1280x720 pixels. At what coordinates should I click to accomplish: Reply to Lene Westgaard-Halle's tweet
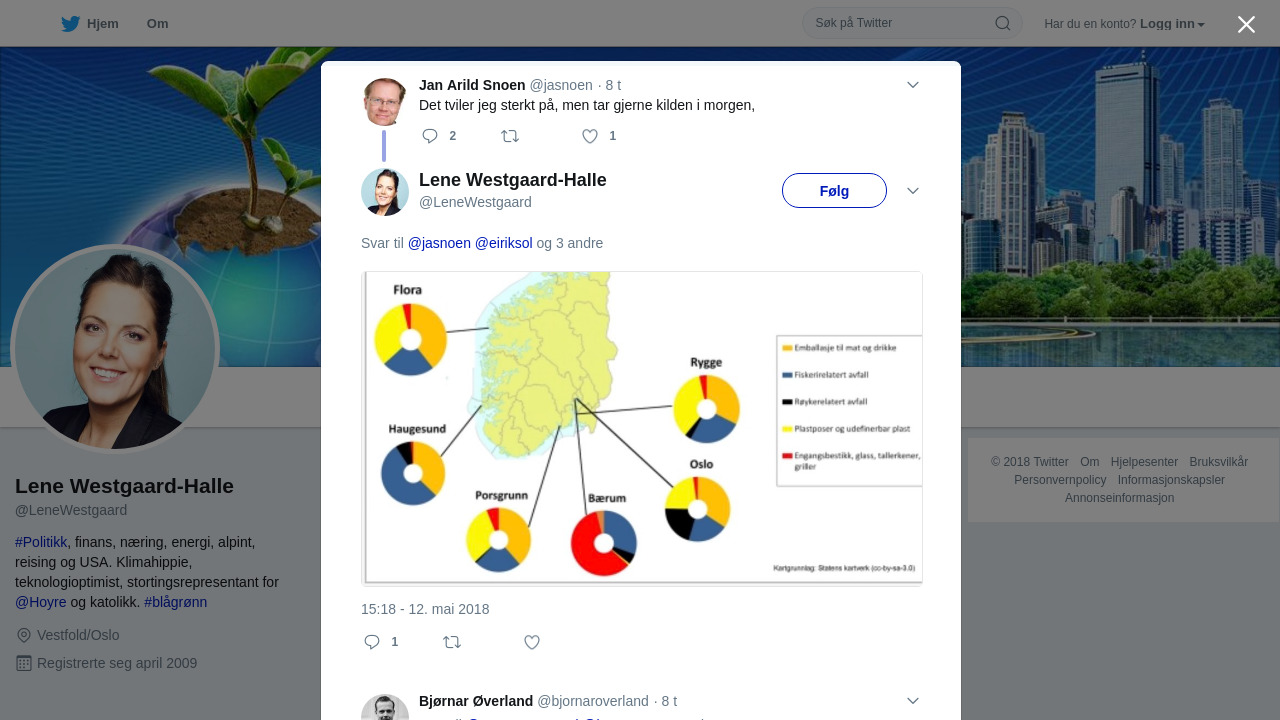[372, 642]
